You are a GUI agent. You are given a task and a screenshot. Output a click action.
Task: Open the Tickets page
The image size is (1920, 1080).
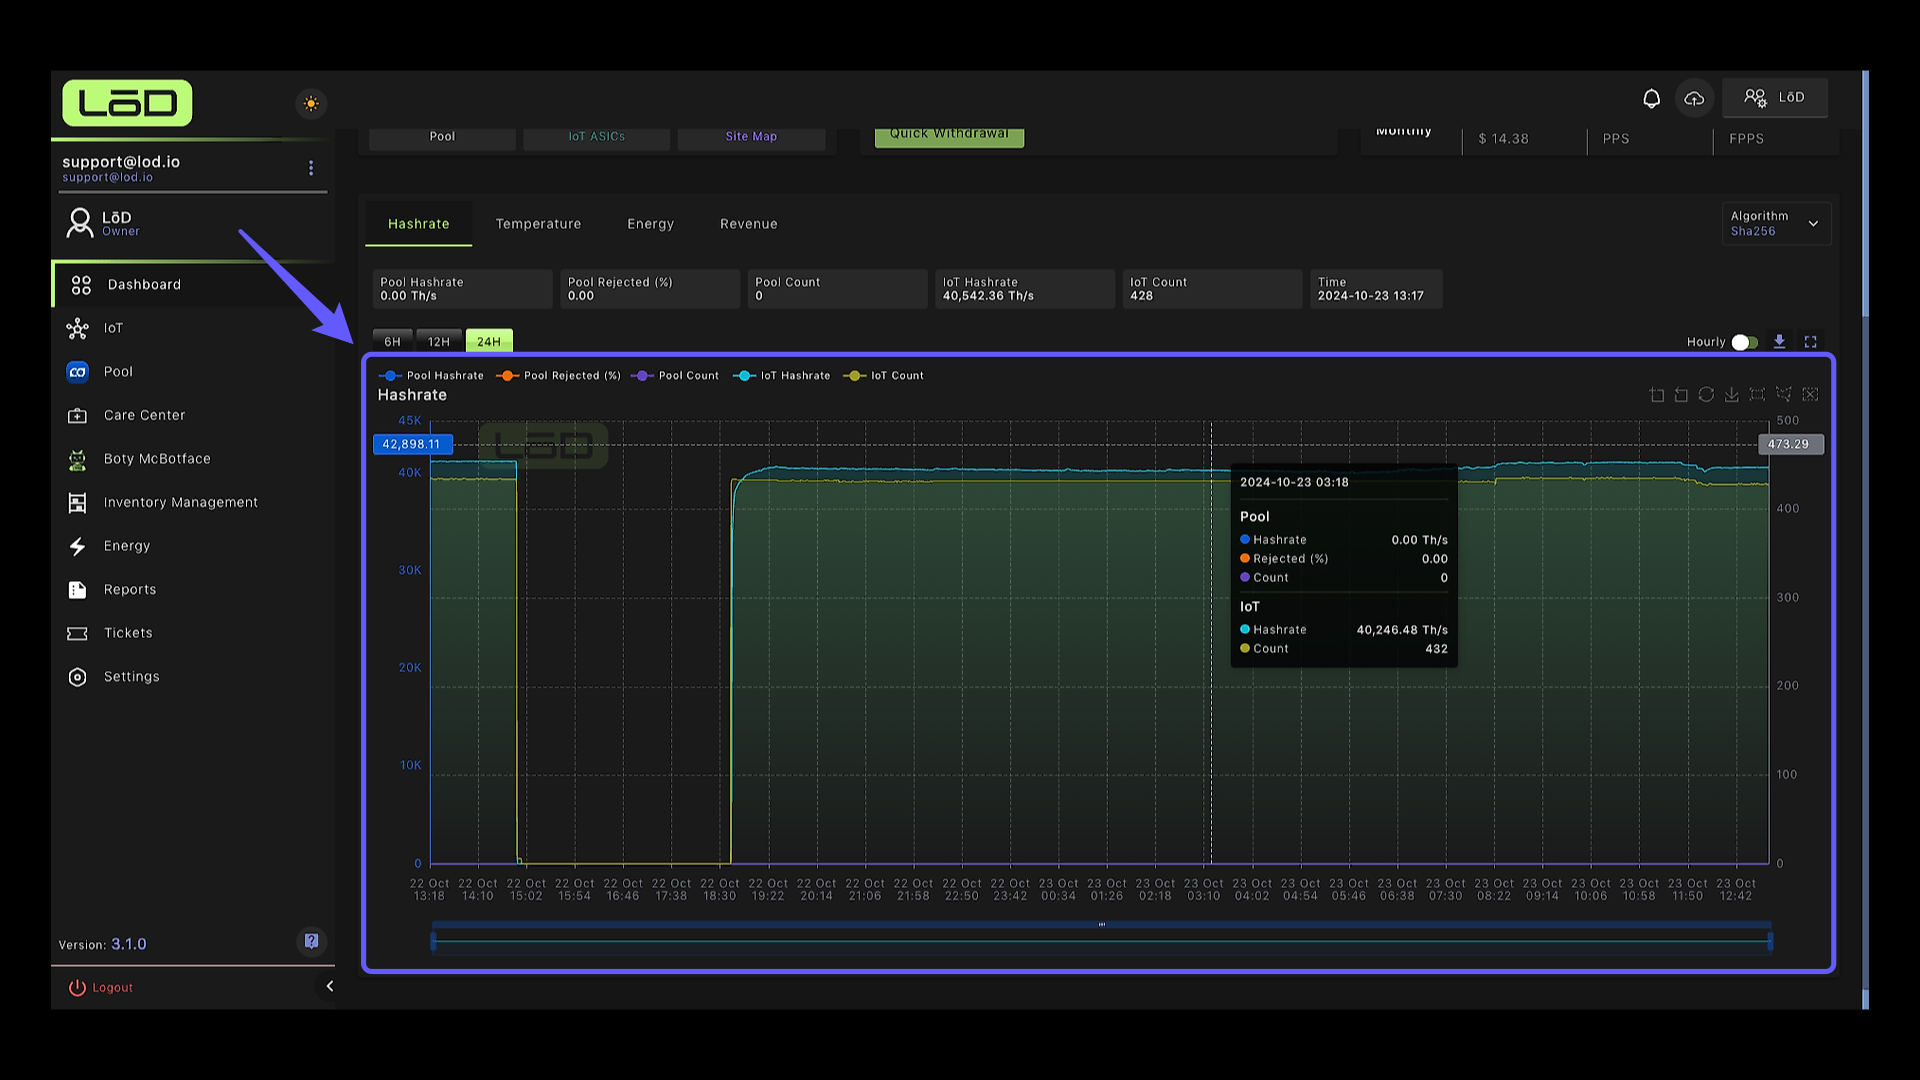point(193,633)
